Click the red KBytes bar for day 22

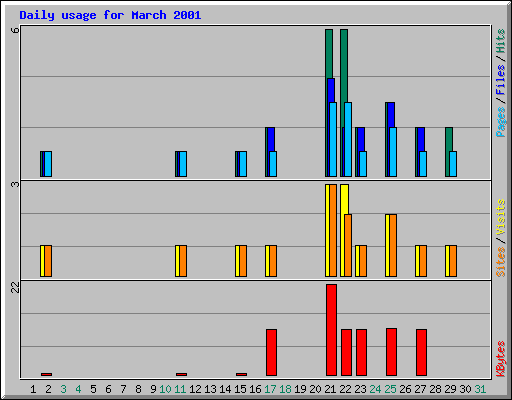[x=346, y=353]
